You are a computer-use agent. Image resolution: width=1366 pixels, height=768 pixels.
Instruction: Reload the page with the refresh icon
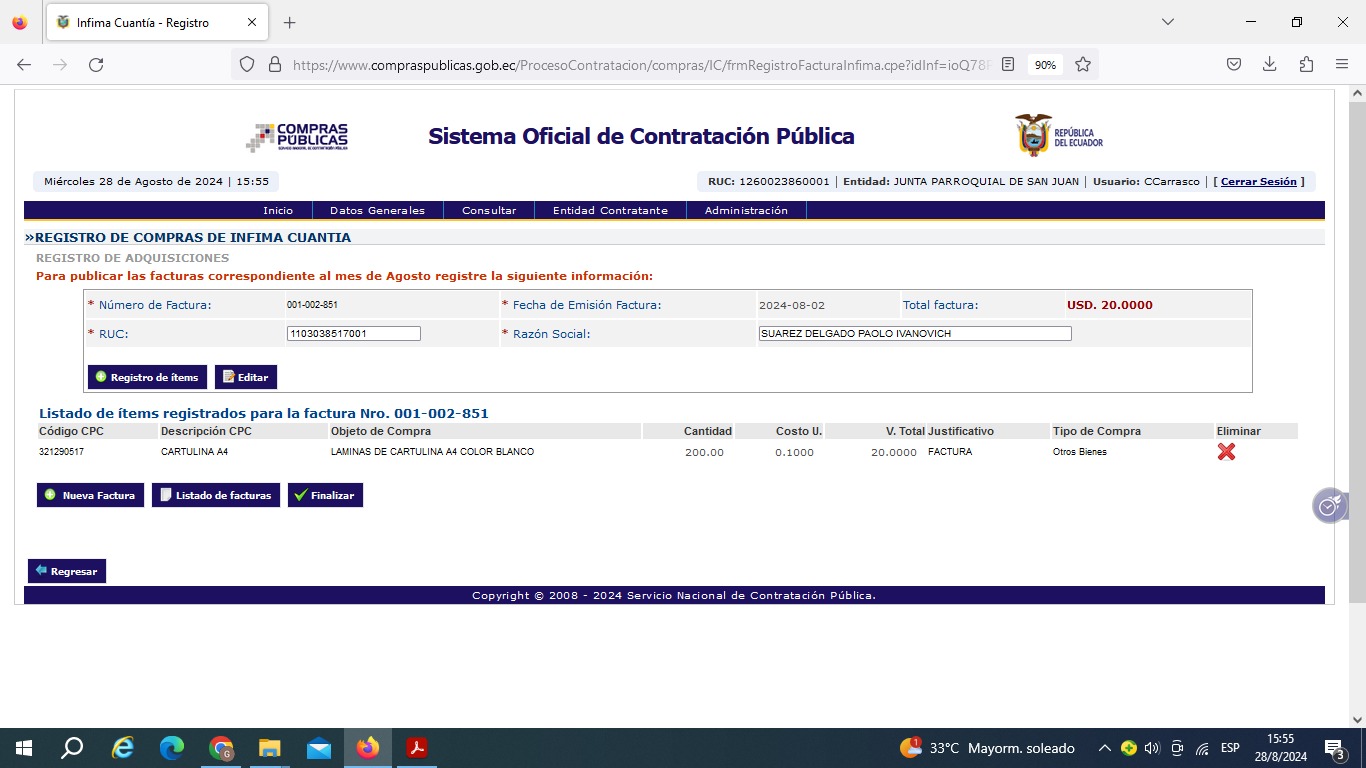[x=96, y=65]
